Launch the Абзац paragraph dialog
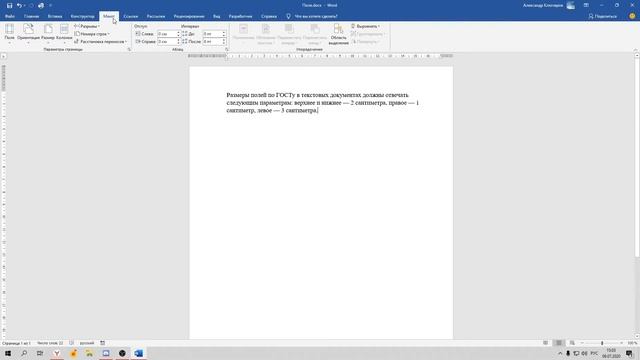This screenshot has height=360, width=640. tap(227, 49)
